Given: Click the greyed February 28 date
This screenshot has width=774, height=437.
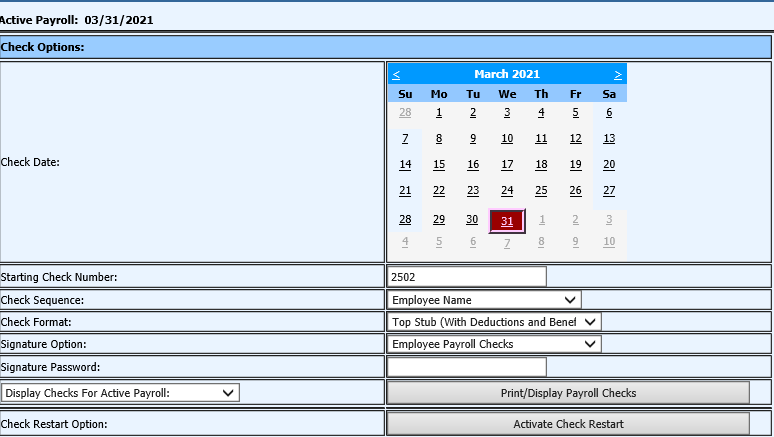Looking at the screenshot, I should coord(405,113).
